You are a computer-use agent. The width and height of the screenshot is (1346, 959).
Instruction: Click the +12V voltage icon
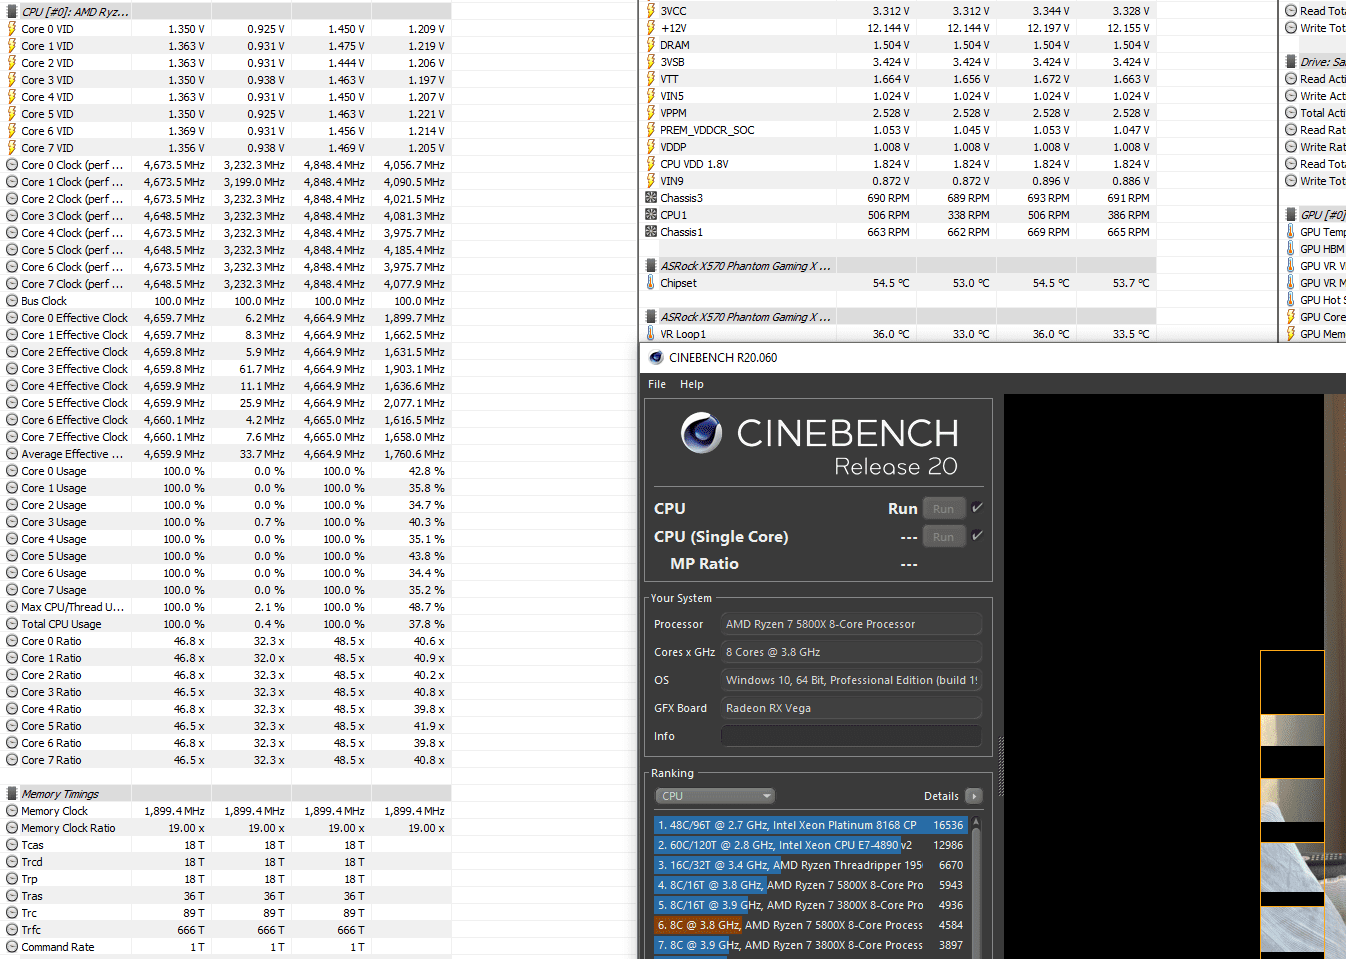(x=651, y=28)
